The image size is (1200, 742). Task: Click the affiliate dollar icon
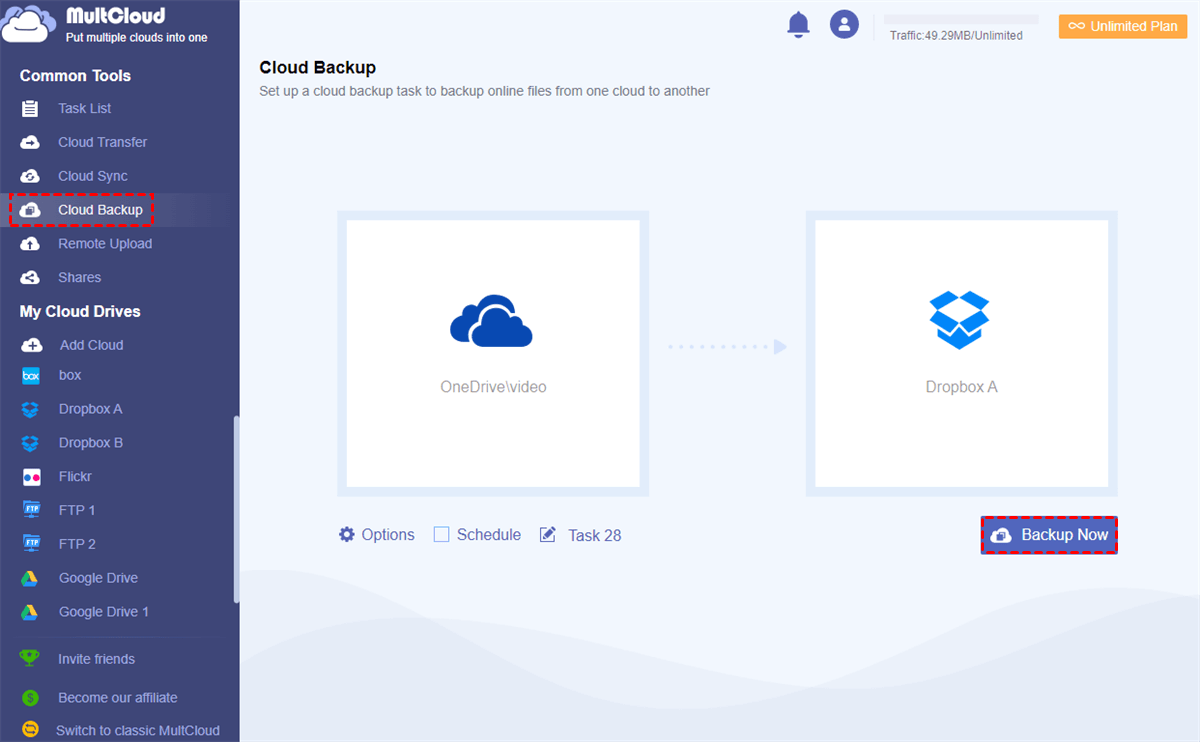pos(30,698)
